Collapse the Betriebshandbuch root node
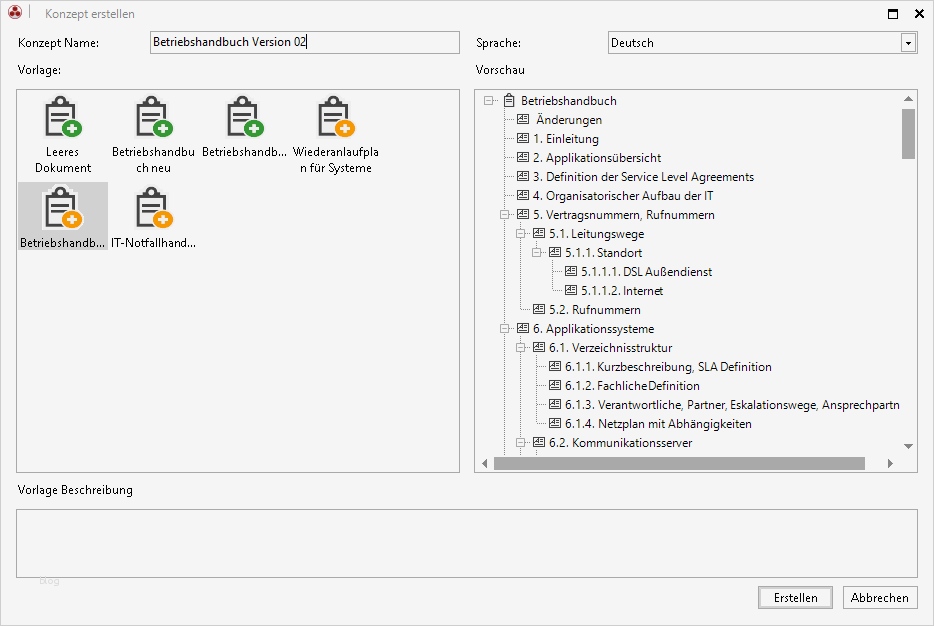The height and width of the screenshot is (626, 934). (x=489, y=101)
